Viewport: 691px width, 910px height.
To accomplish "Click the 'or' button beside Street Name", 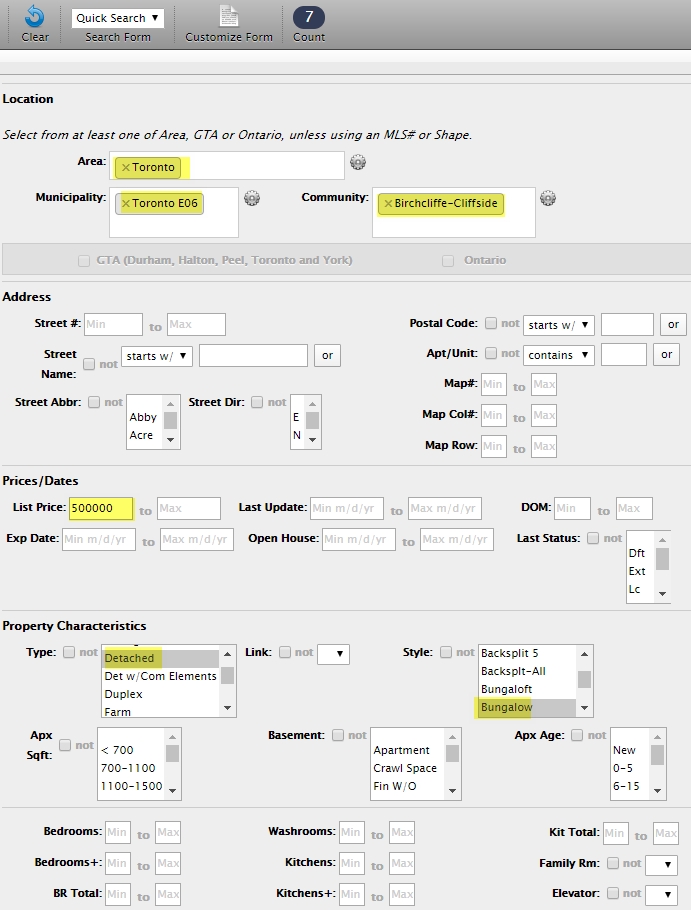I will pos(327,355).
